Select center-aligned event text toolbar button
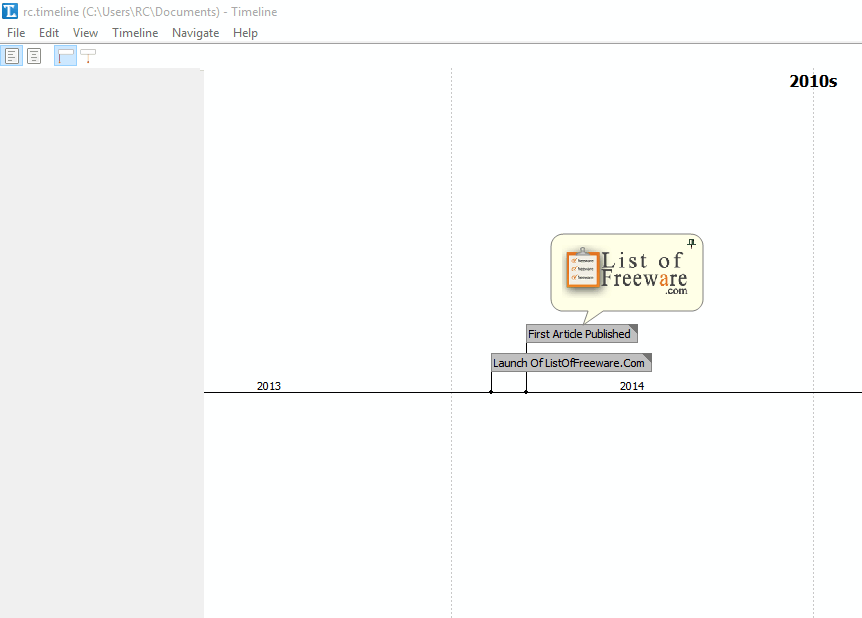Screen dimensions: 862x618 (x=34, y=56)
